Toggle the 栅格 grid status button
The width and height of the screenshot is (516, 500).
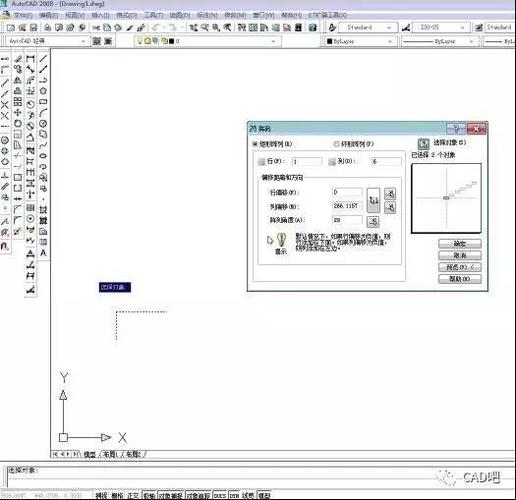tap(117, 495)
